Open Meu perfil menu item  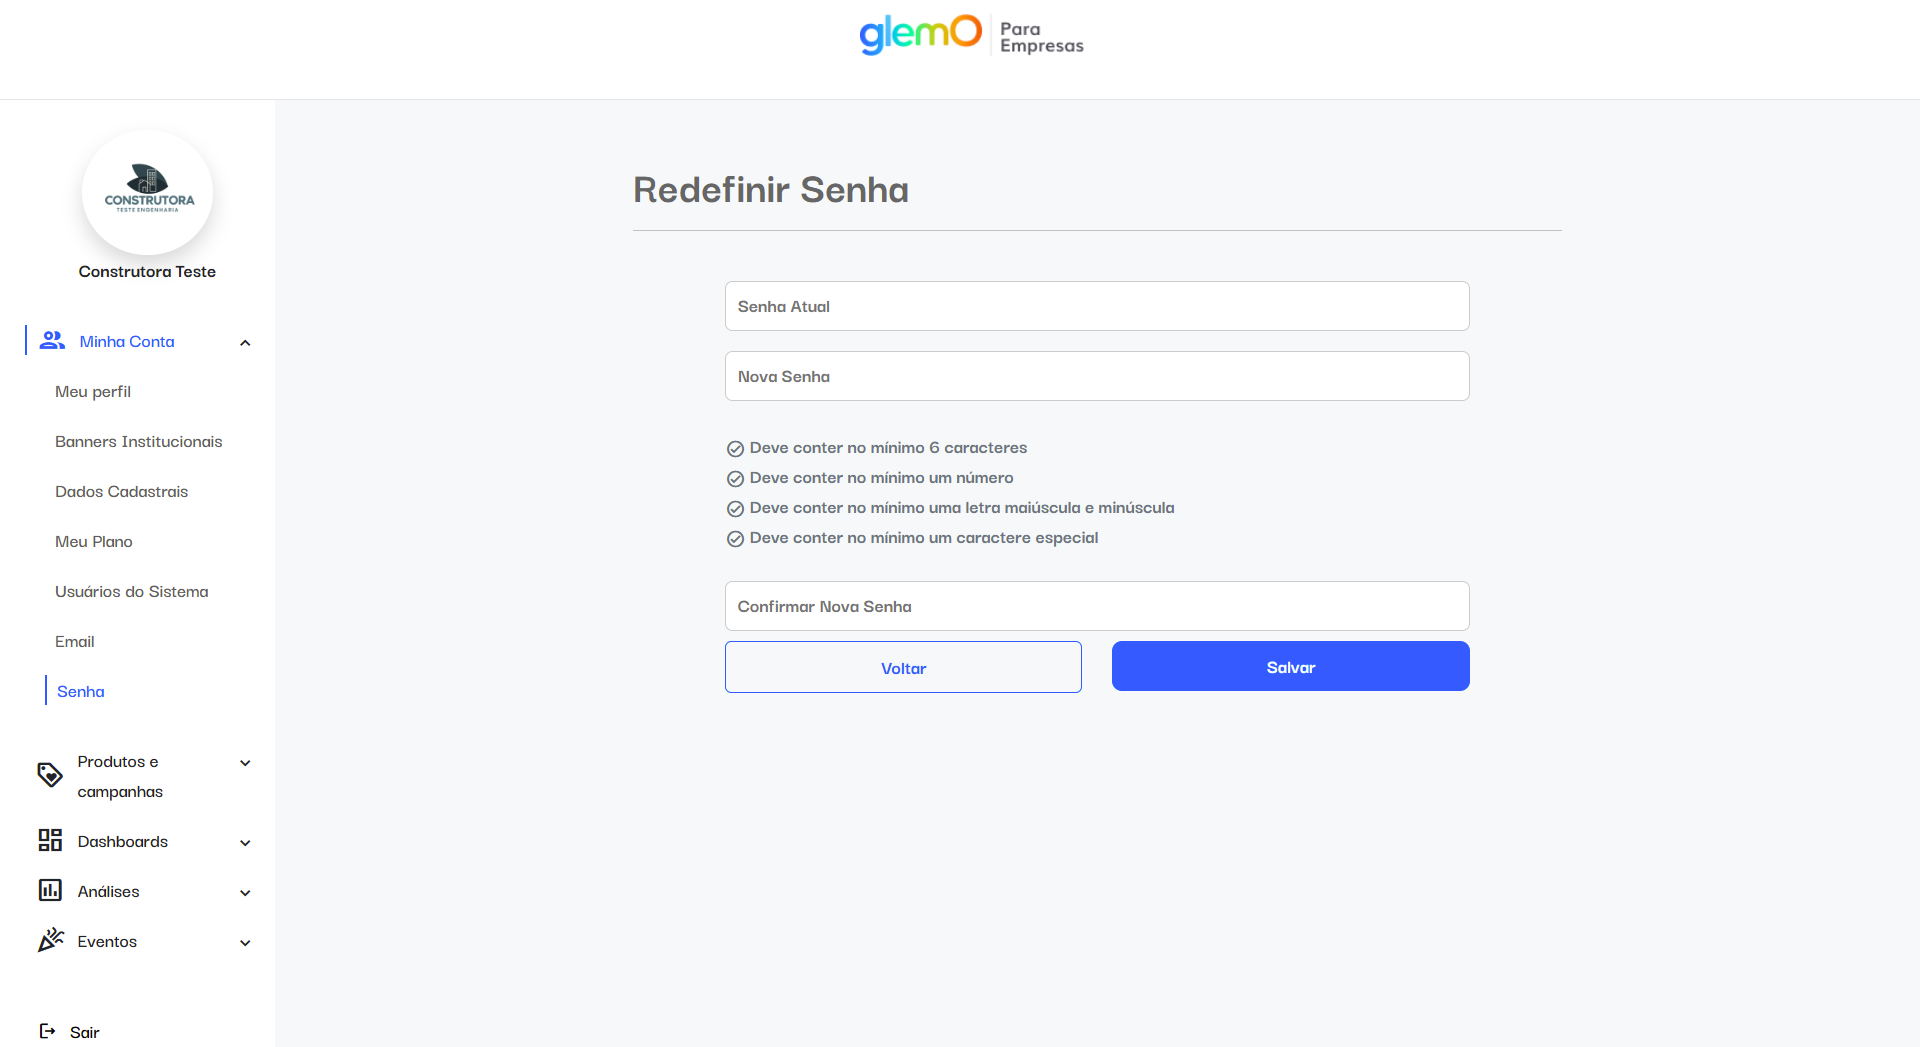(x=93, y=392)
